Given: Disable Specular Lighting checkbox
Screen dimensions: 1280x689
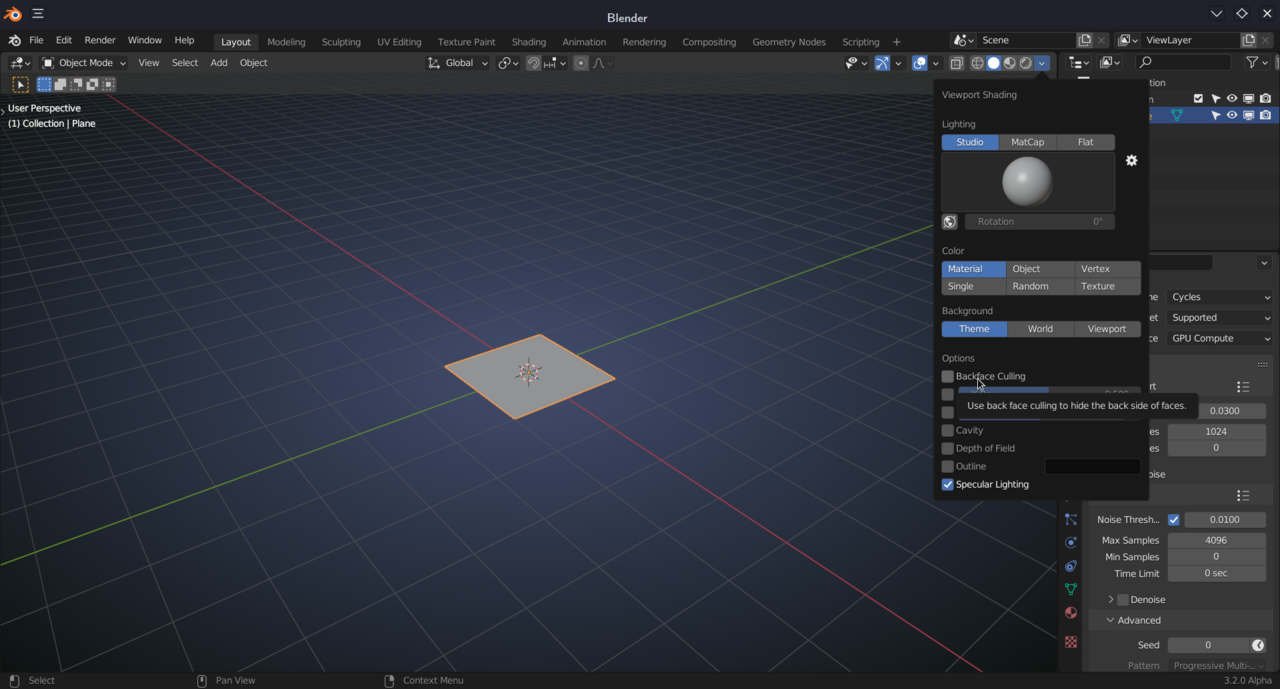Looking at the screenshot, I should point(948,485).
